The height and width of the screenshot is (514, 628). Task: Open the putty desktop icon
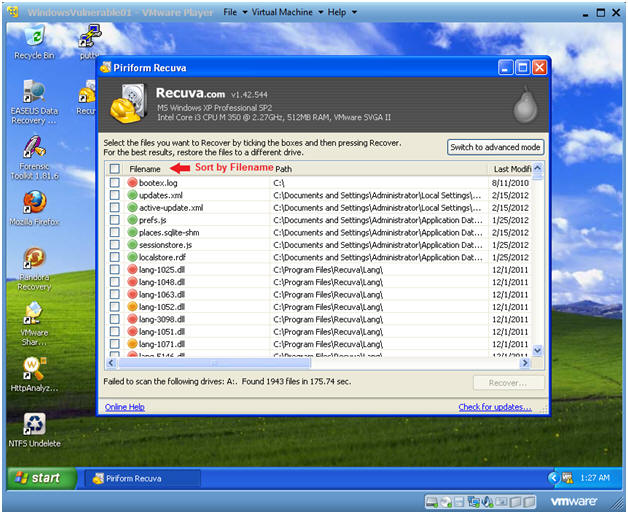(89, 41)
